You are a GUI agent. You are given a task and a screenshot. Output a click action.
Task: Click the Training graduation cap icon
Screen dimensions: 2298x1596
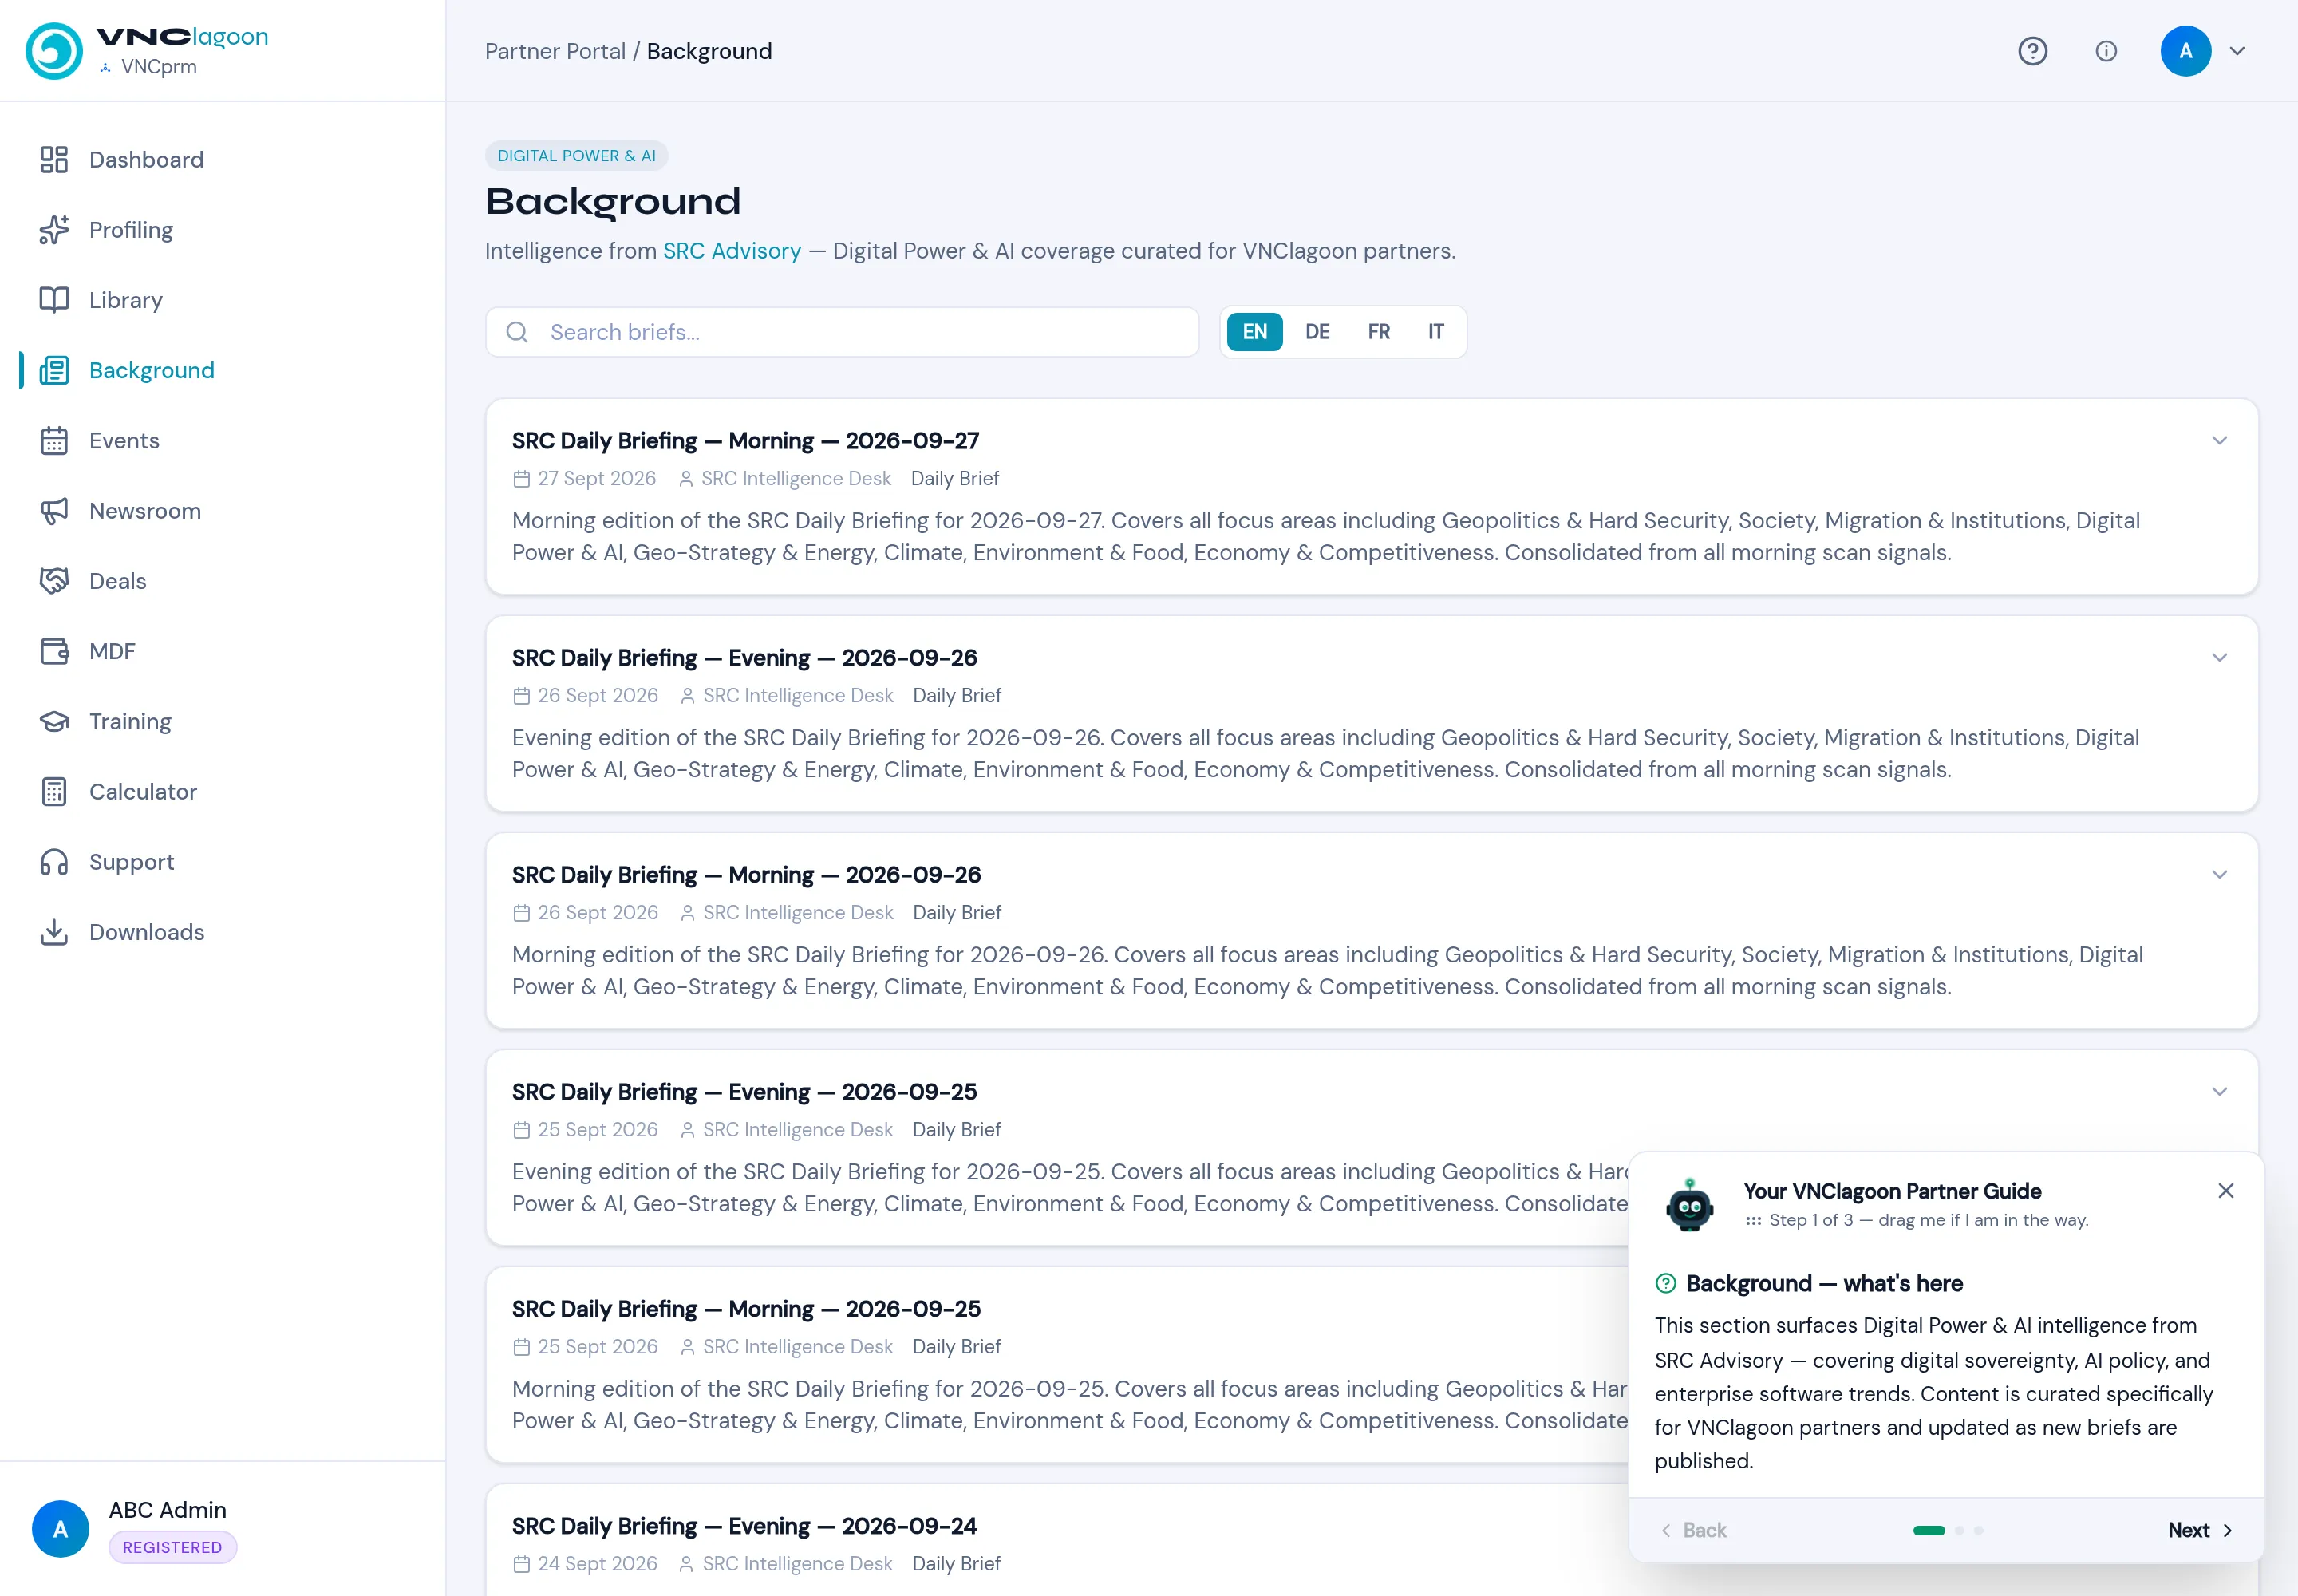(x=54, y=721)
